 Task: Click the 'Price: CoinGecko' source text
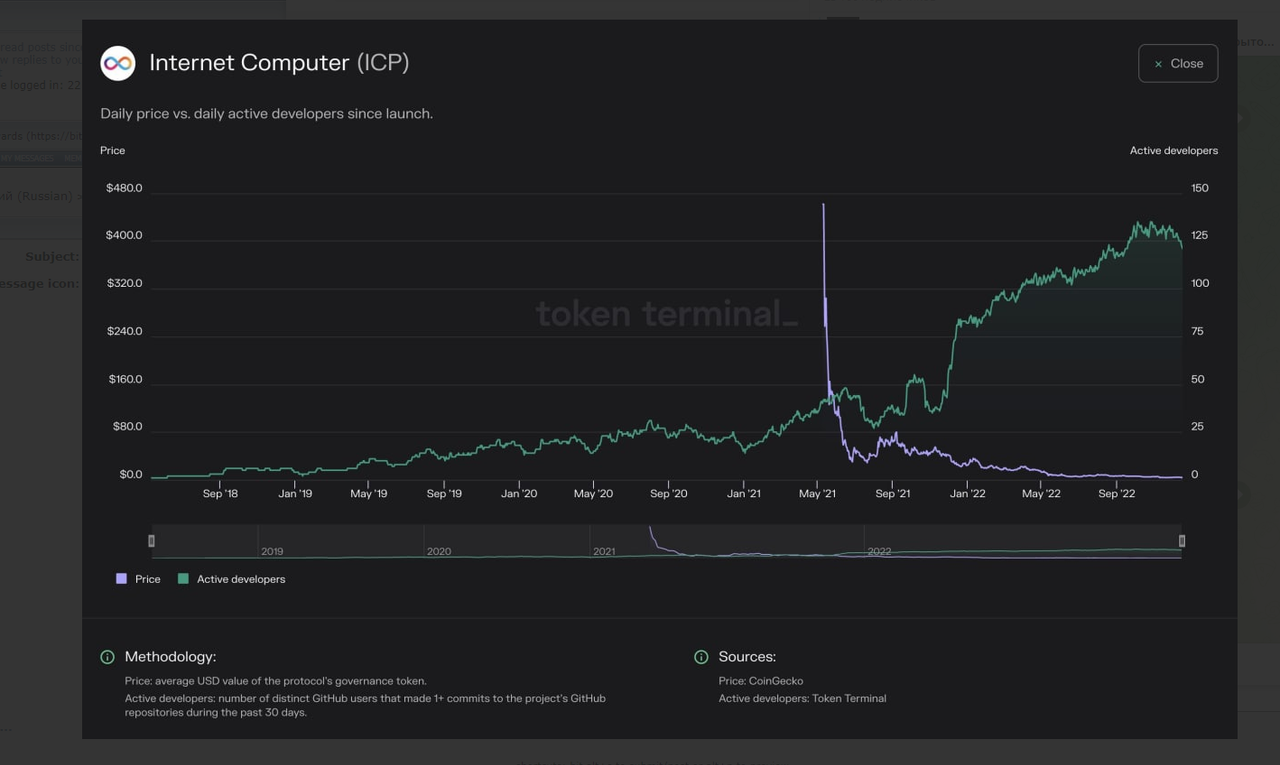tap(761, 681)
